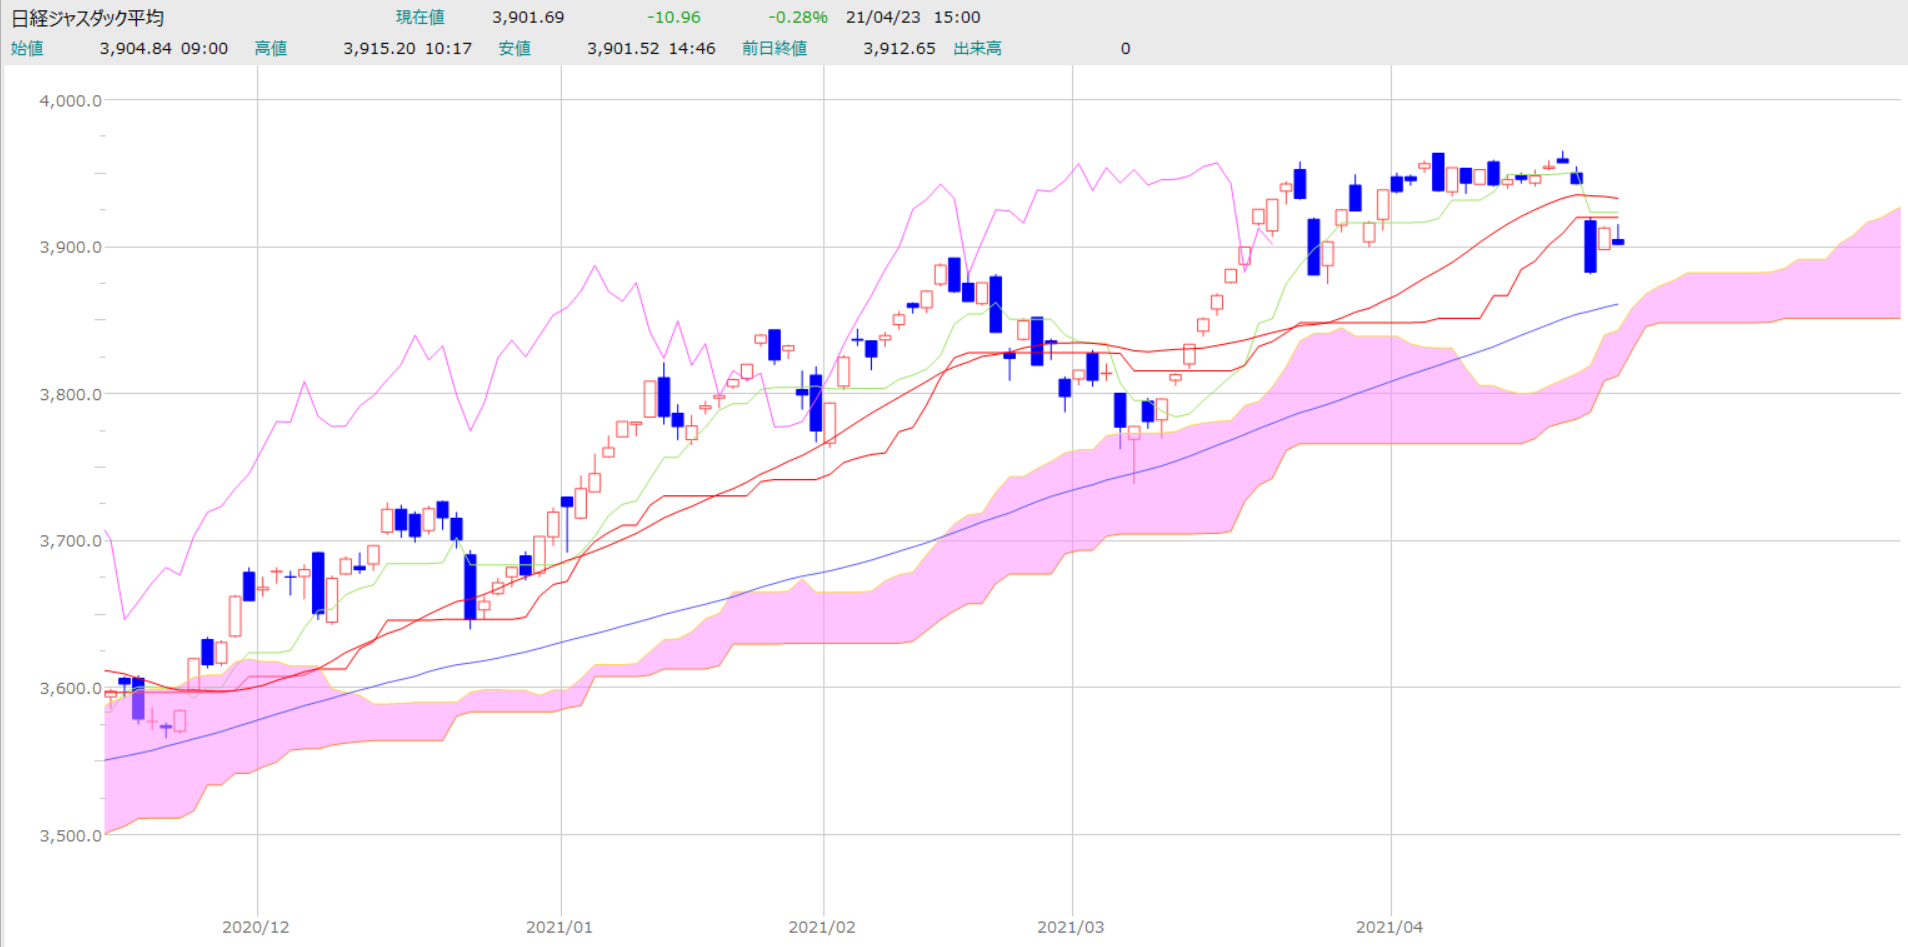Viewport: 1908px width, 947px height.
Task: Select the 現在値 label
Action: point(420,18)
